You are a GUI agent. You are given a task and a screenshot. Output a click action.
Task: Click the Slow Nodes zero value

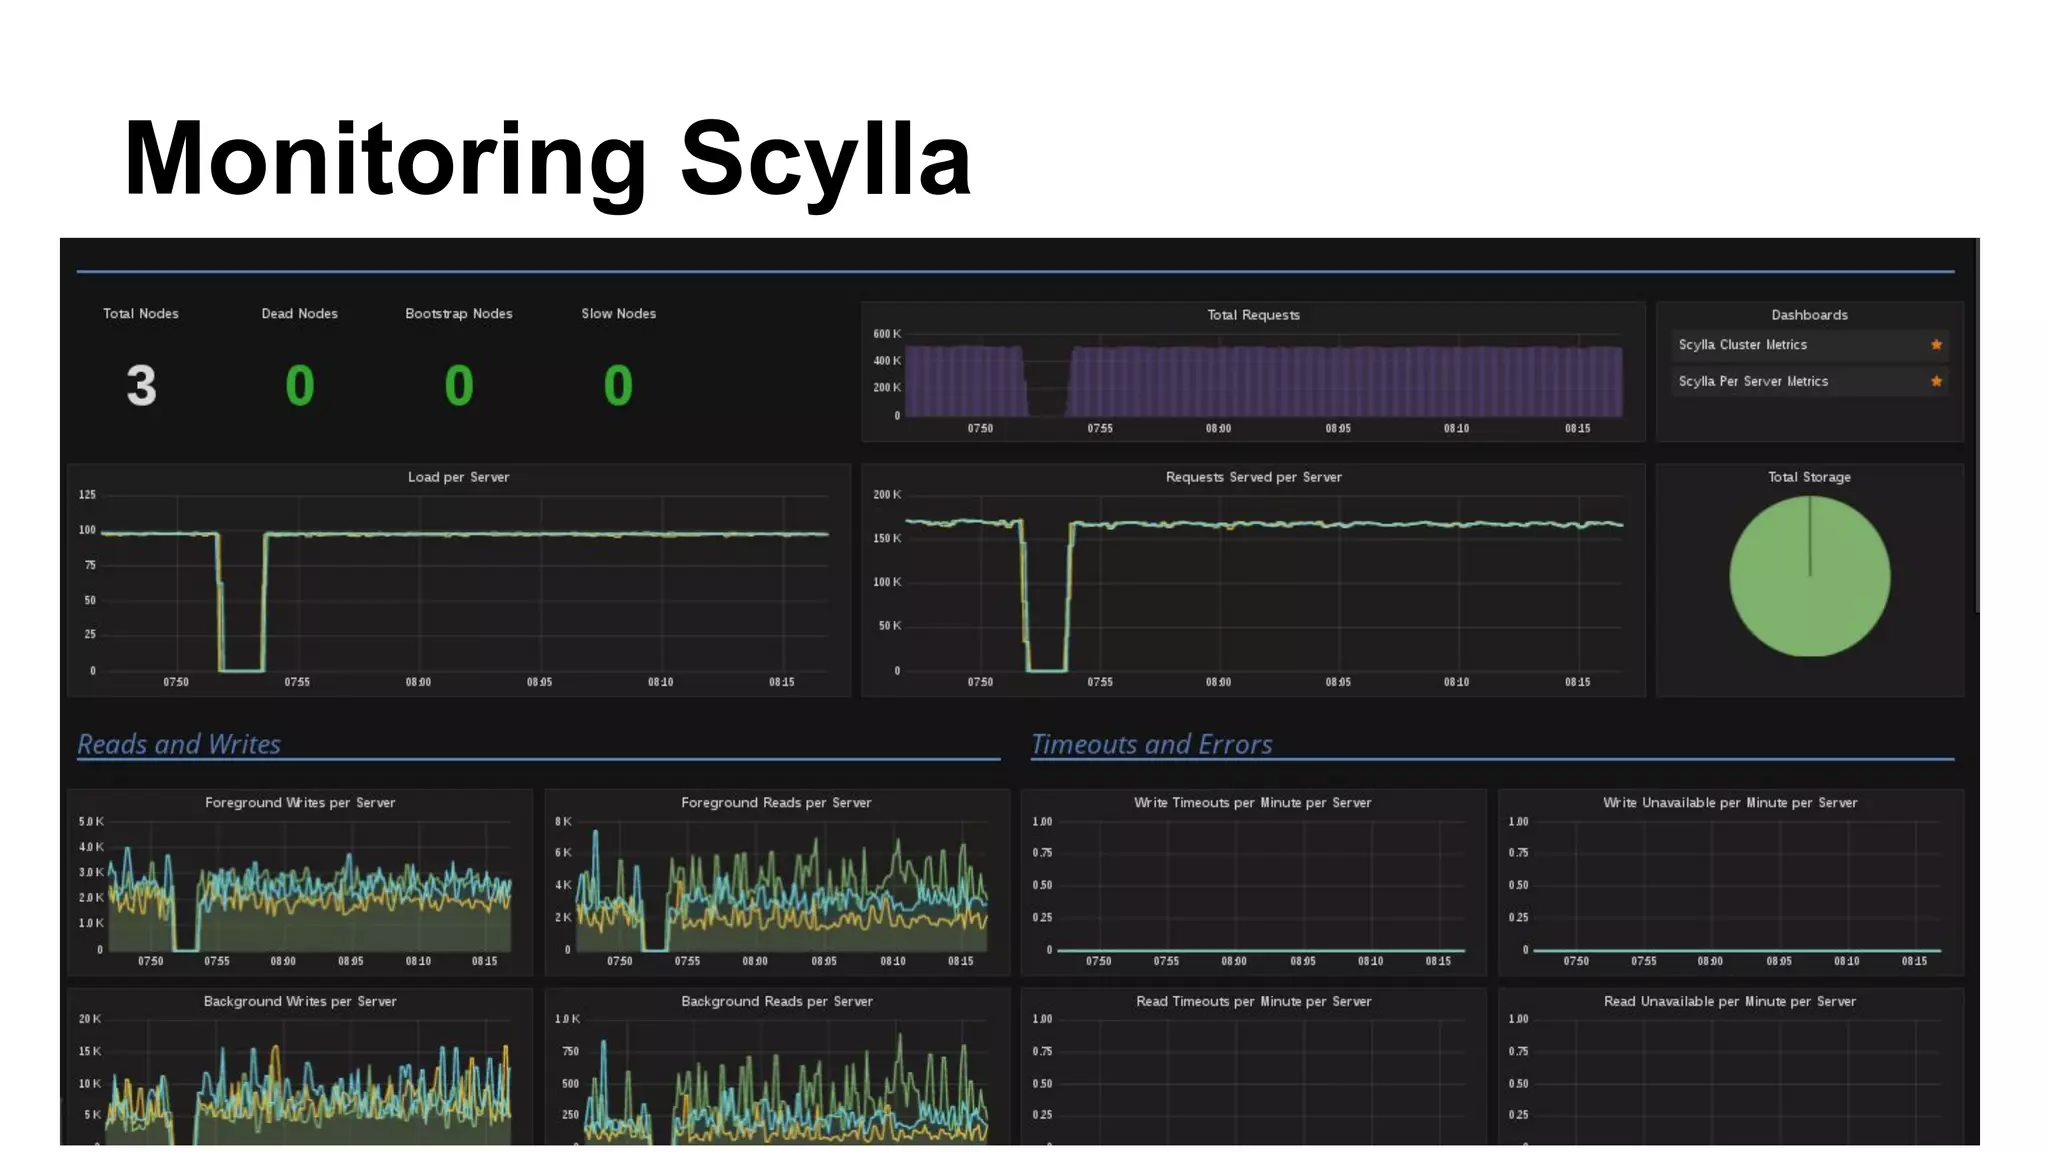[618, 386]
